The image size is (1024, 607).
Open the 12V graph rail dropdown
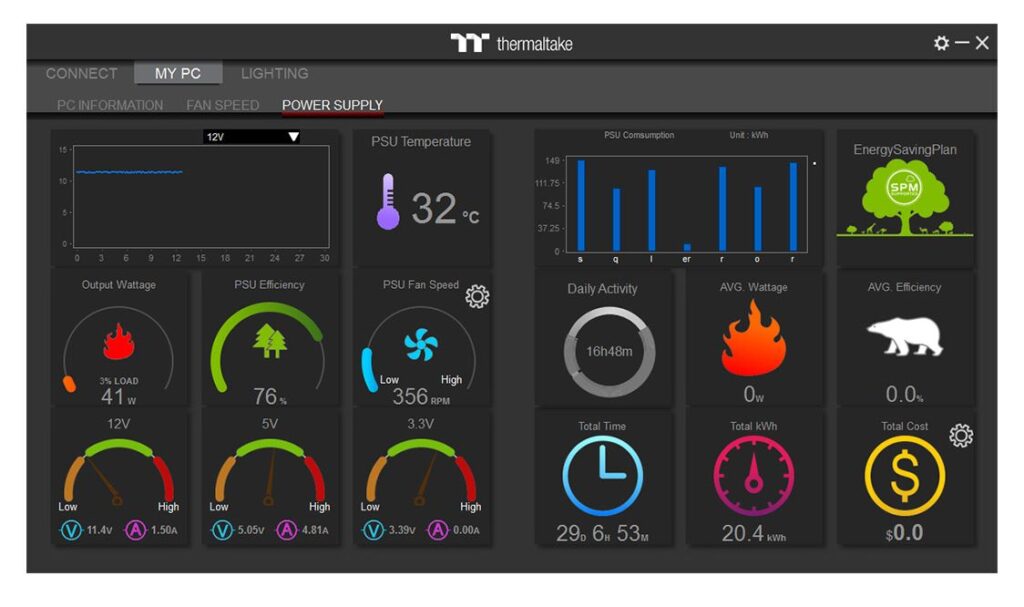pyautogui.click(x=251, y=137)
